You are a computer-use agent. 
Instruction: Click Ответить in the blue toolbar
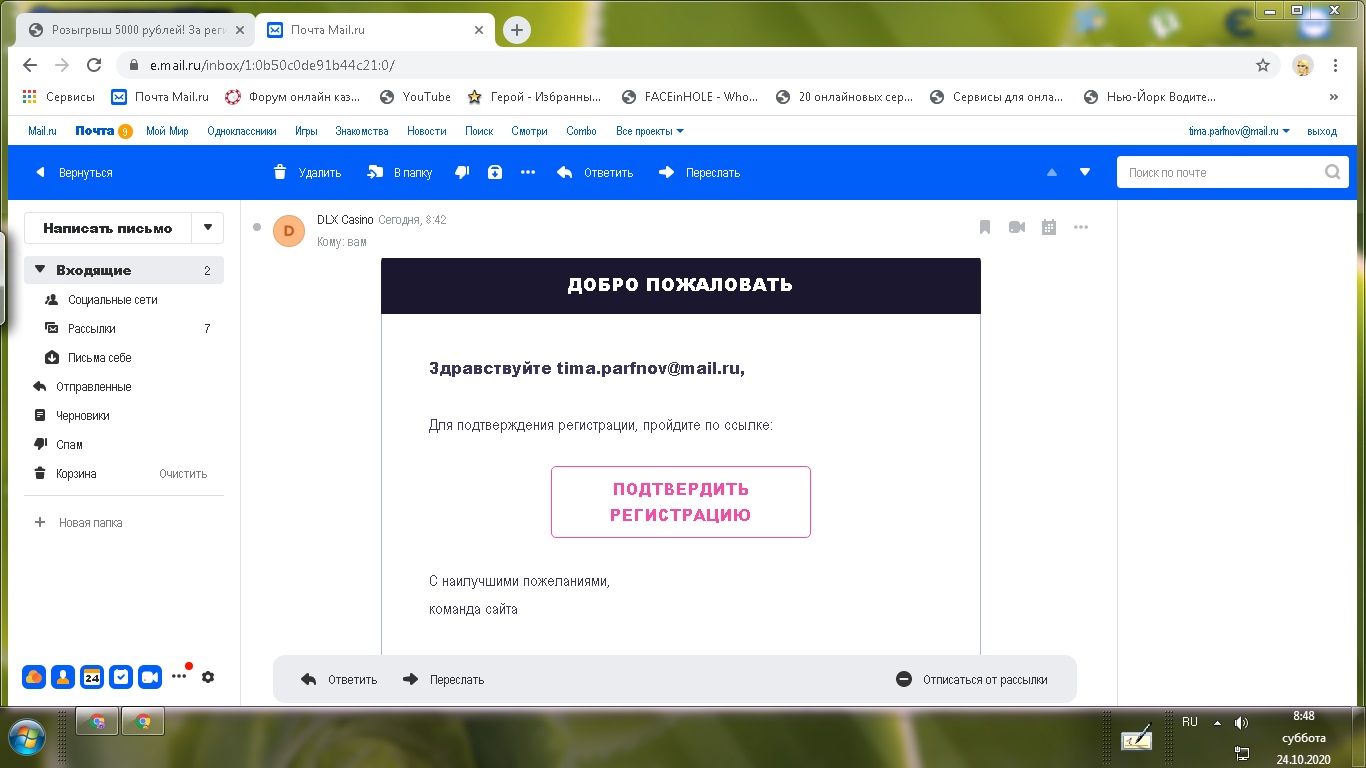[x=595, y=172]
